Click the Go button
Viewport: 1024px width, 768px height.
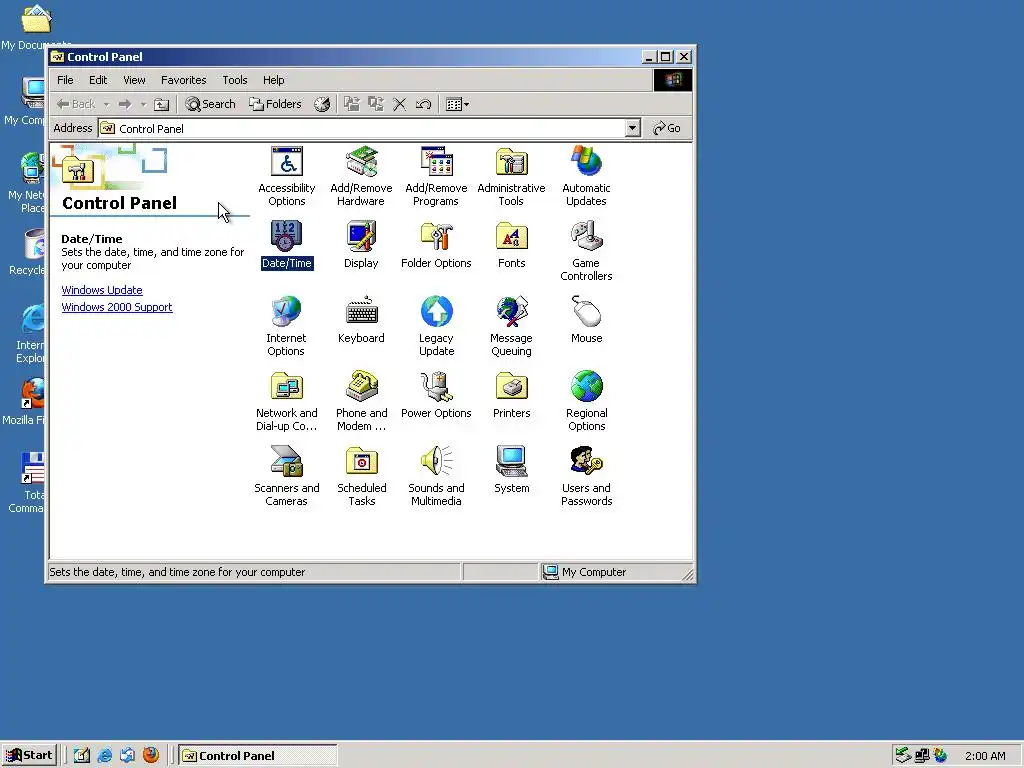pos(667,128)
